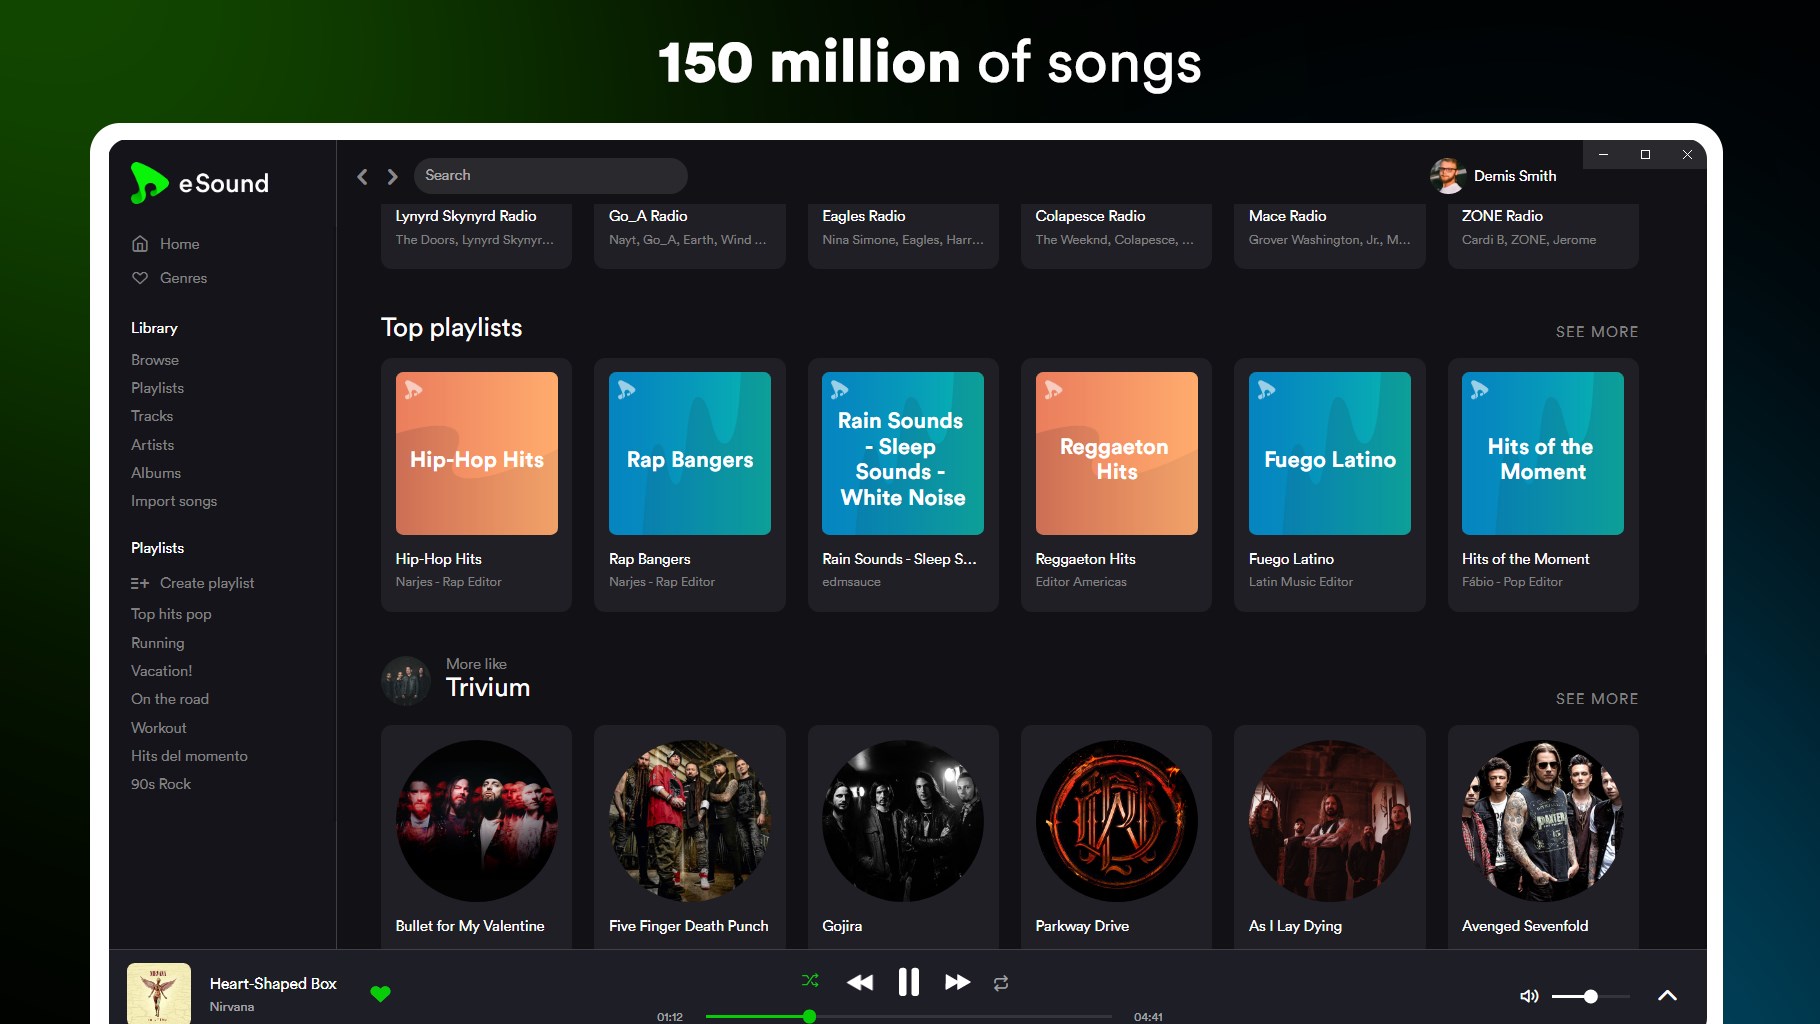Toggle shuffle playback
This screenshot has width=1820, height=1024.
(x=810, y=982)
